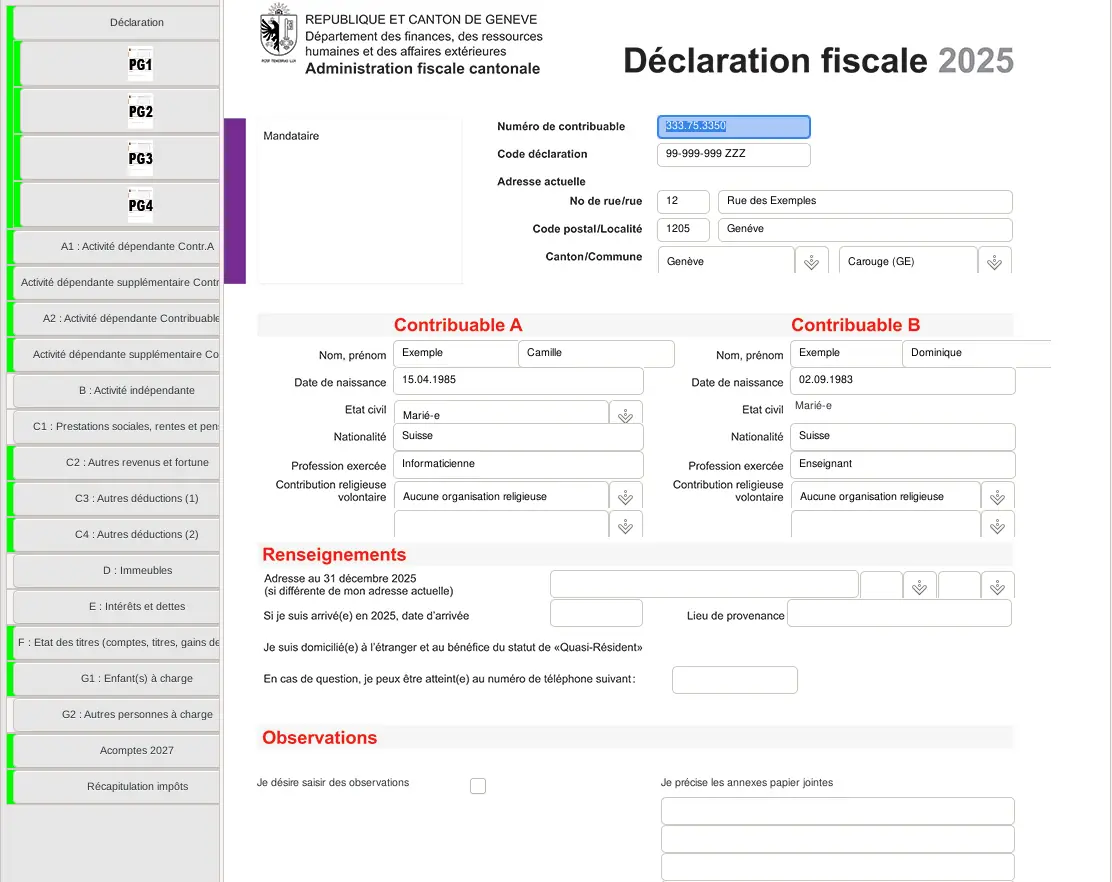Screen dimensions: 1112x882
Task: Click the Rue des Exemples street field
Action: (x=865, y=201)
